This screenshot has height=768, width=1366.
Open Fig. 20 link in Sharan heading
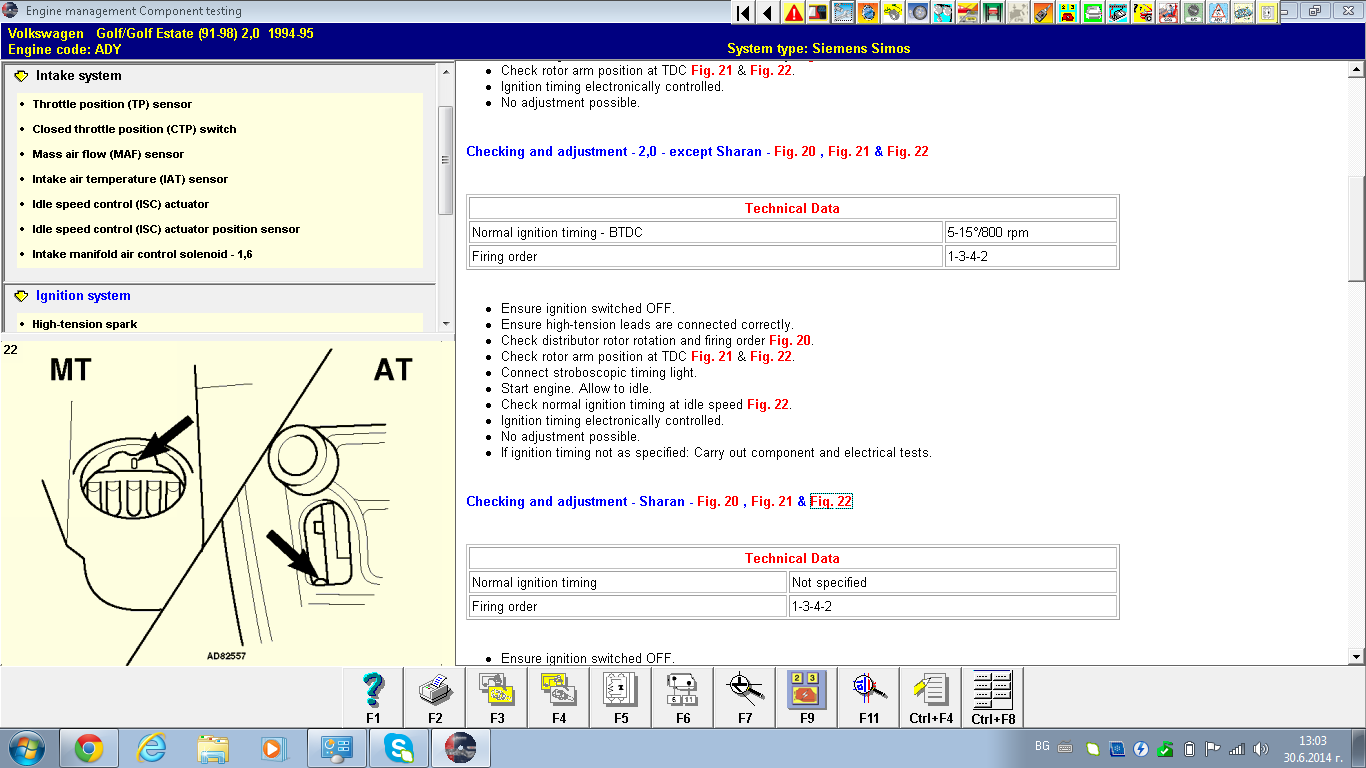click(x=718, y=502)
